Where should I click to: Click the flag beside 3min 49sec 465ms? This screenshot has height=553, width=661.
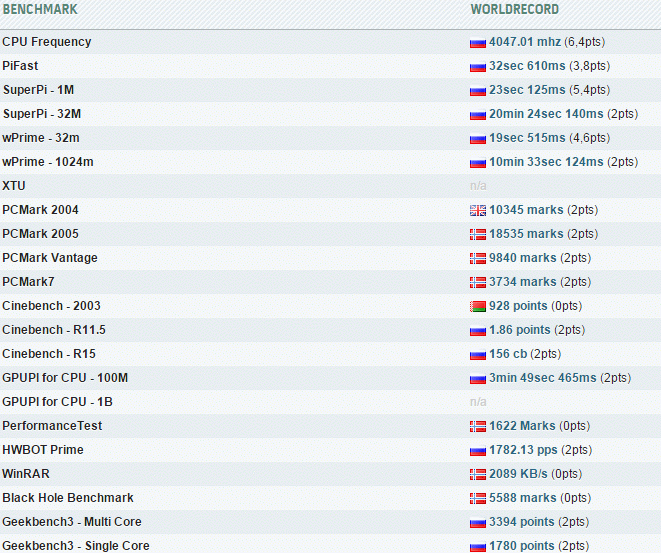[478, 379]
